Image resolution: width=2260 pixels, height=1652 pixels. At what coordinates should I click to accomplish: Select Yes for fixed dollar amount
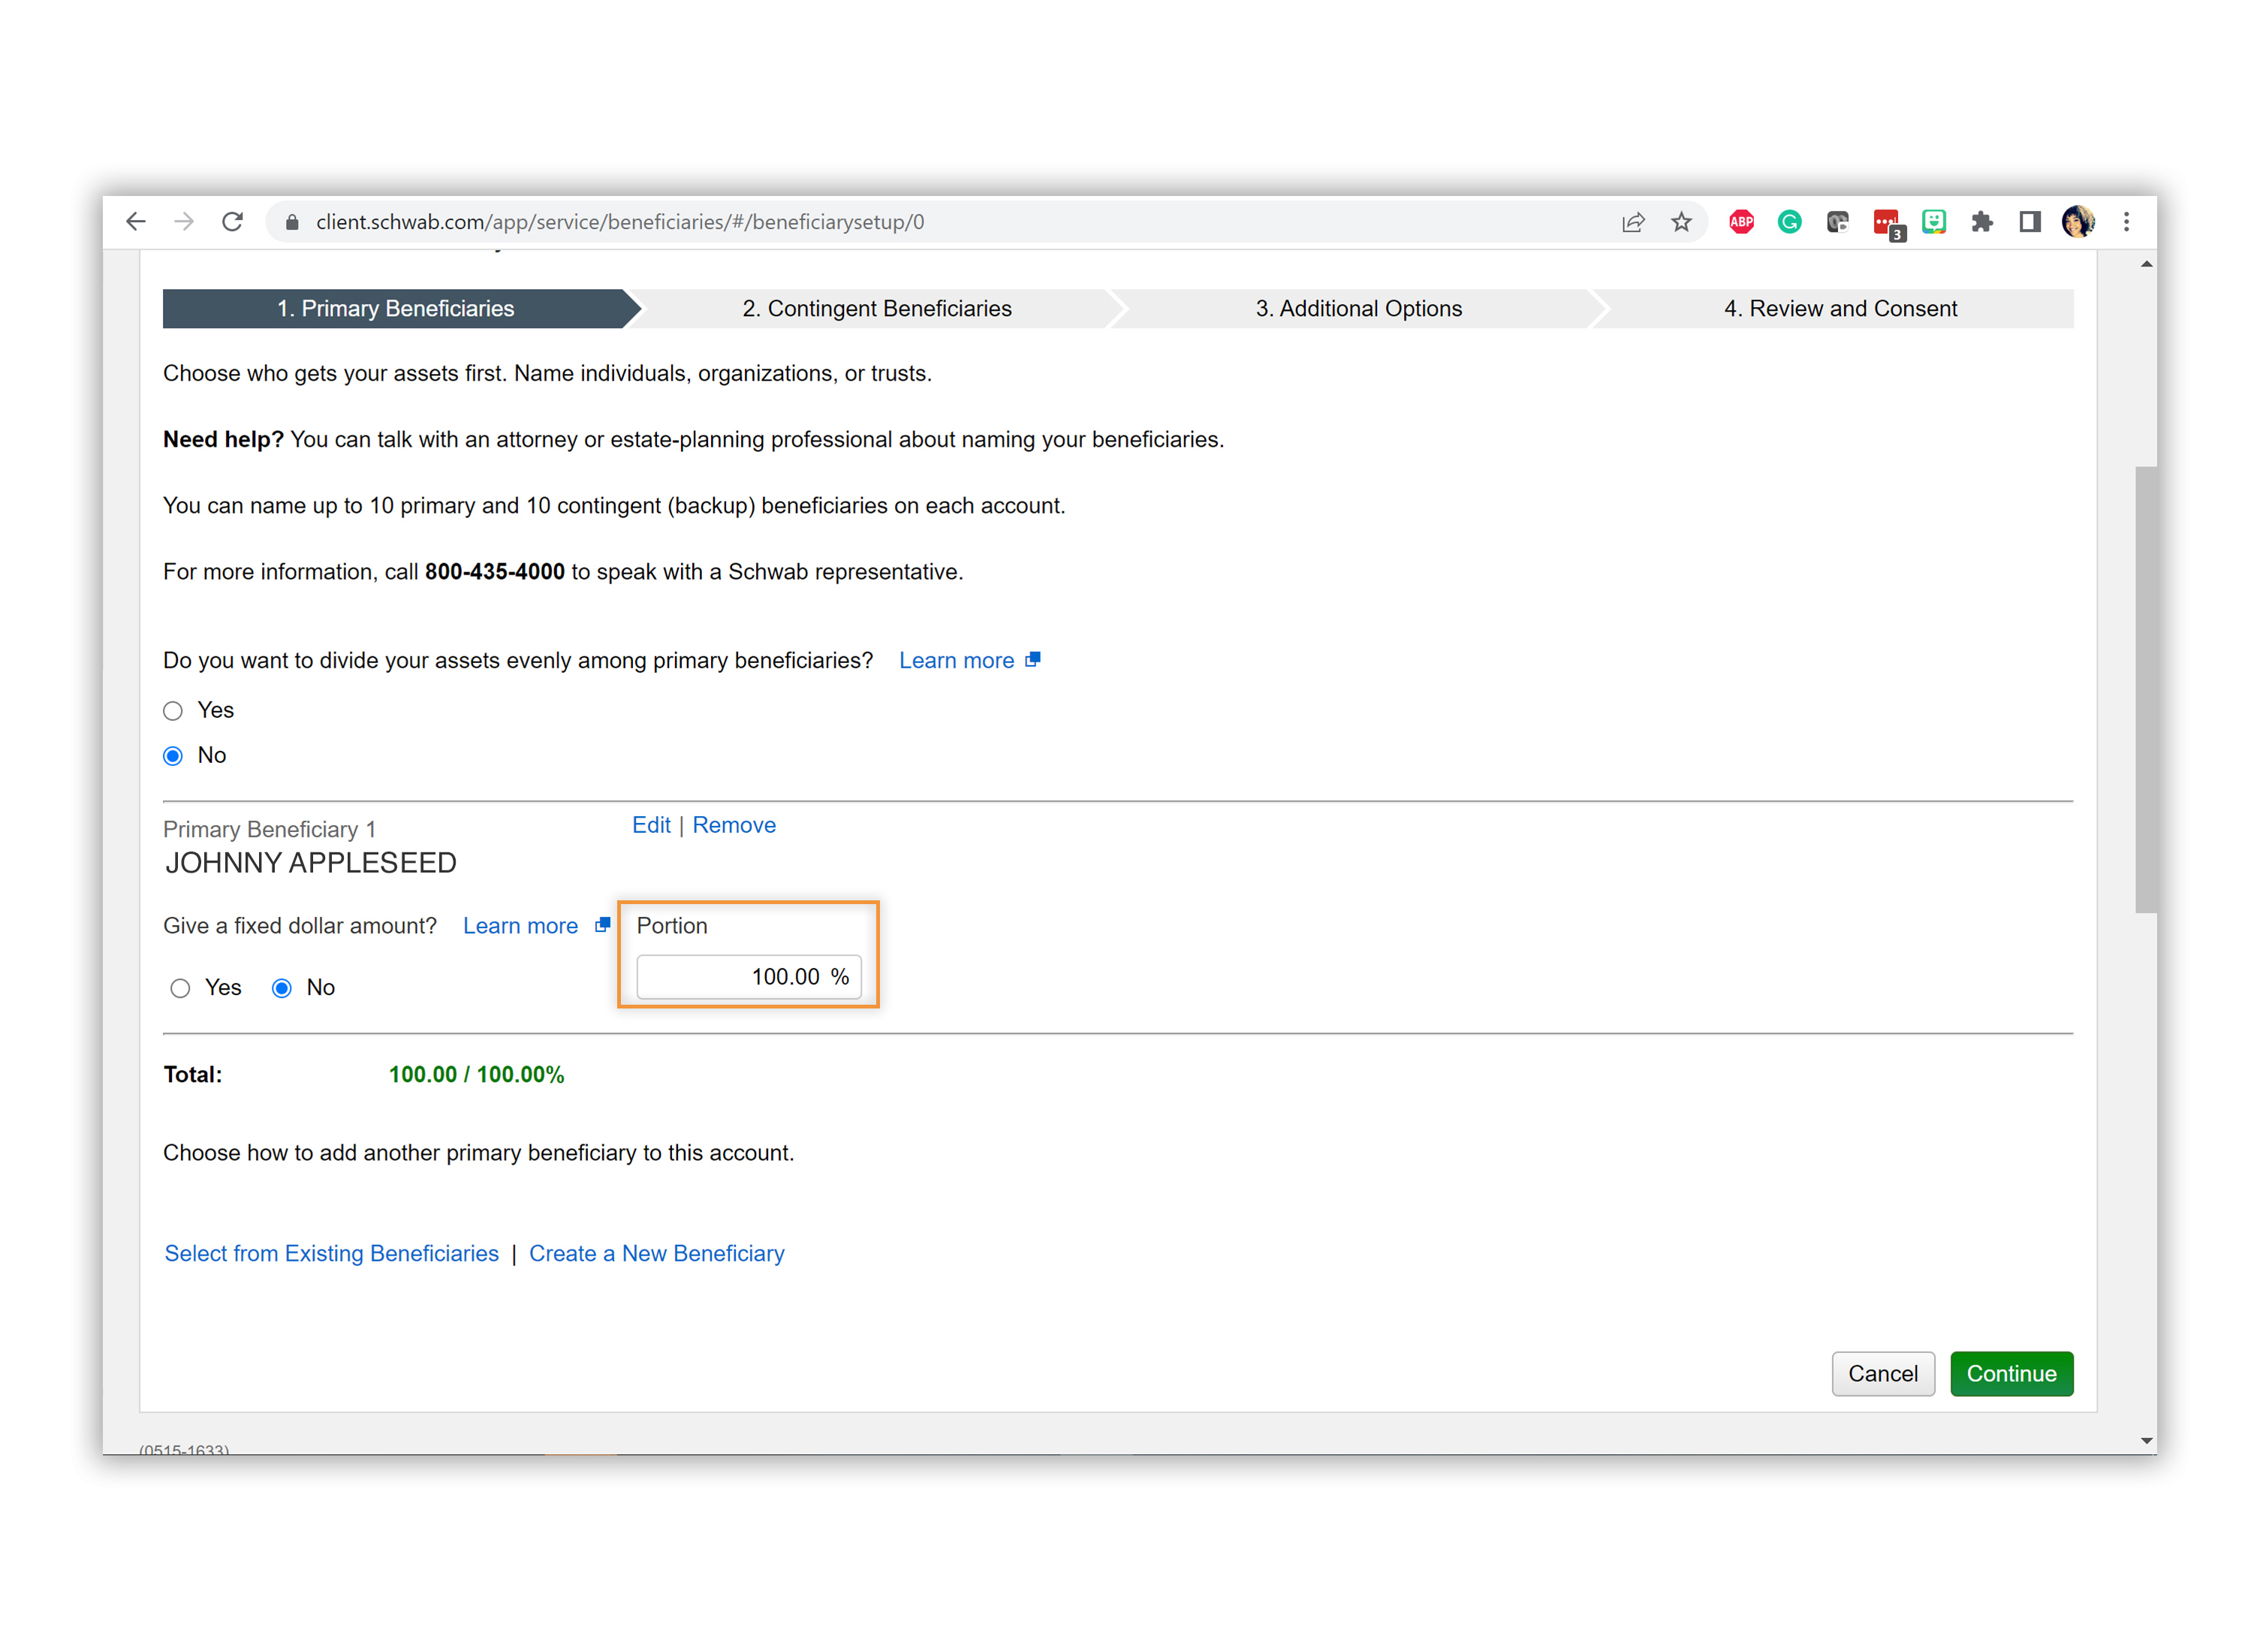[x=180, y=988]
